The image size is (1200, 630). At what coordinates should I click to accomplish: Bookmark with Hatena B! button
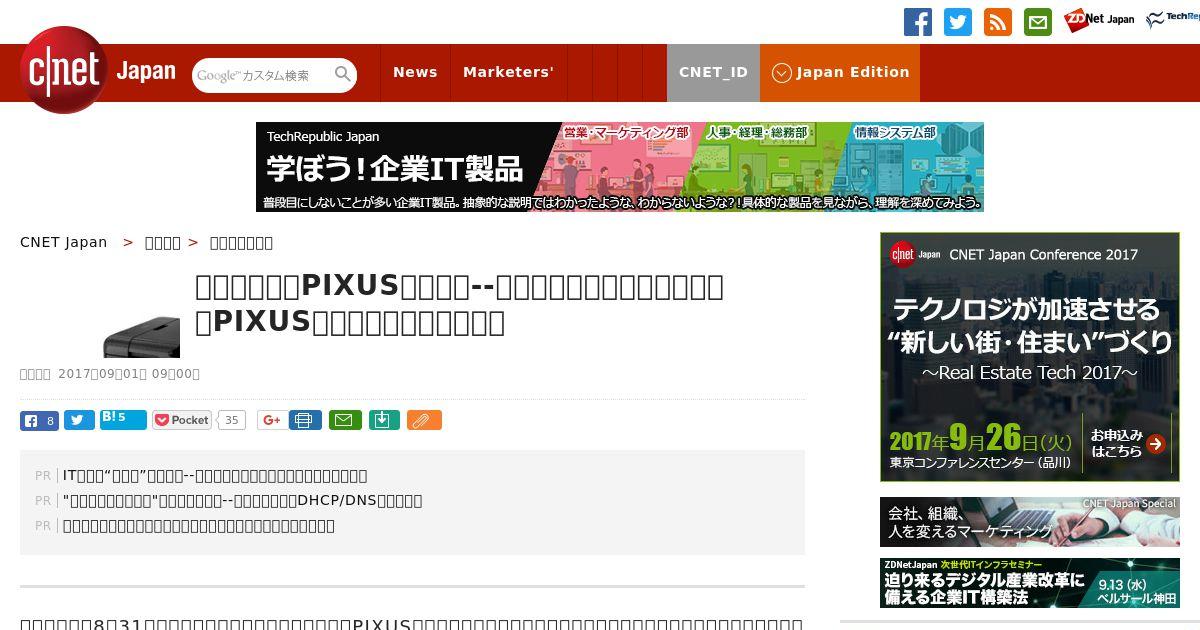(123, 419)
